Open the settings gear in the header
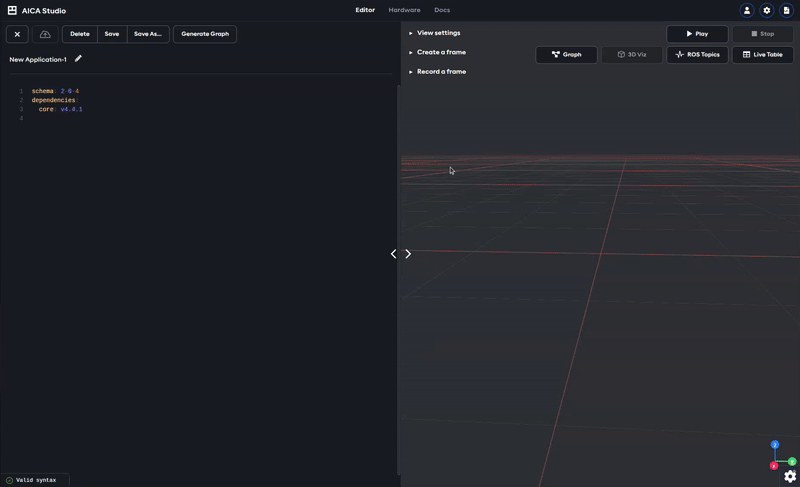 [x=767, y=10]
